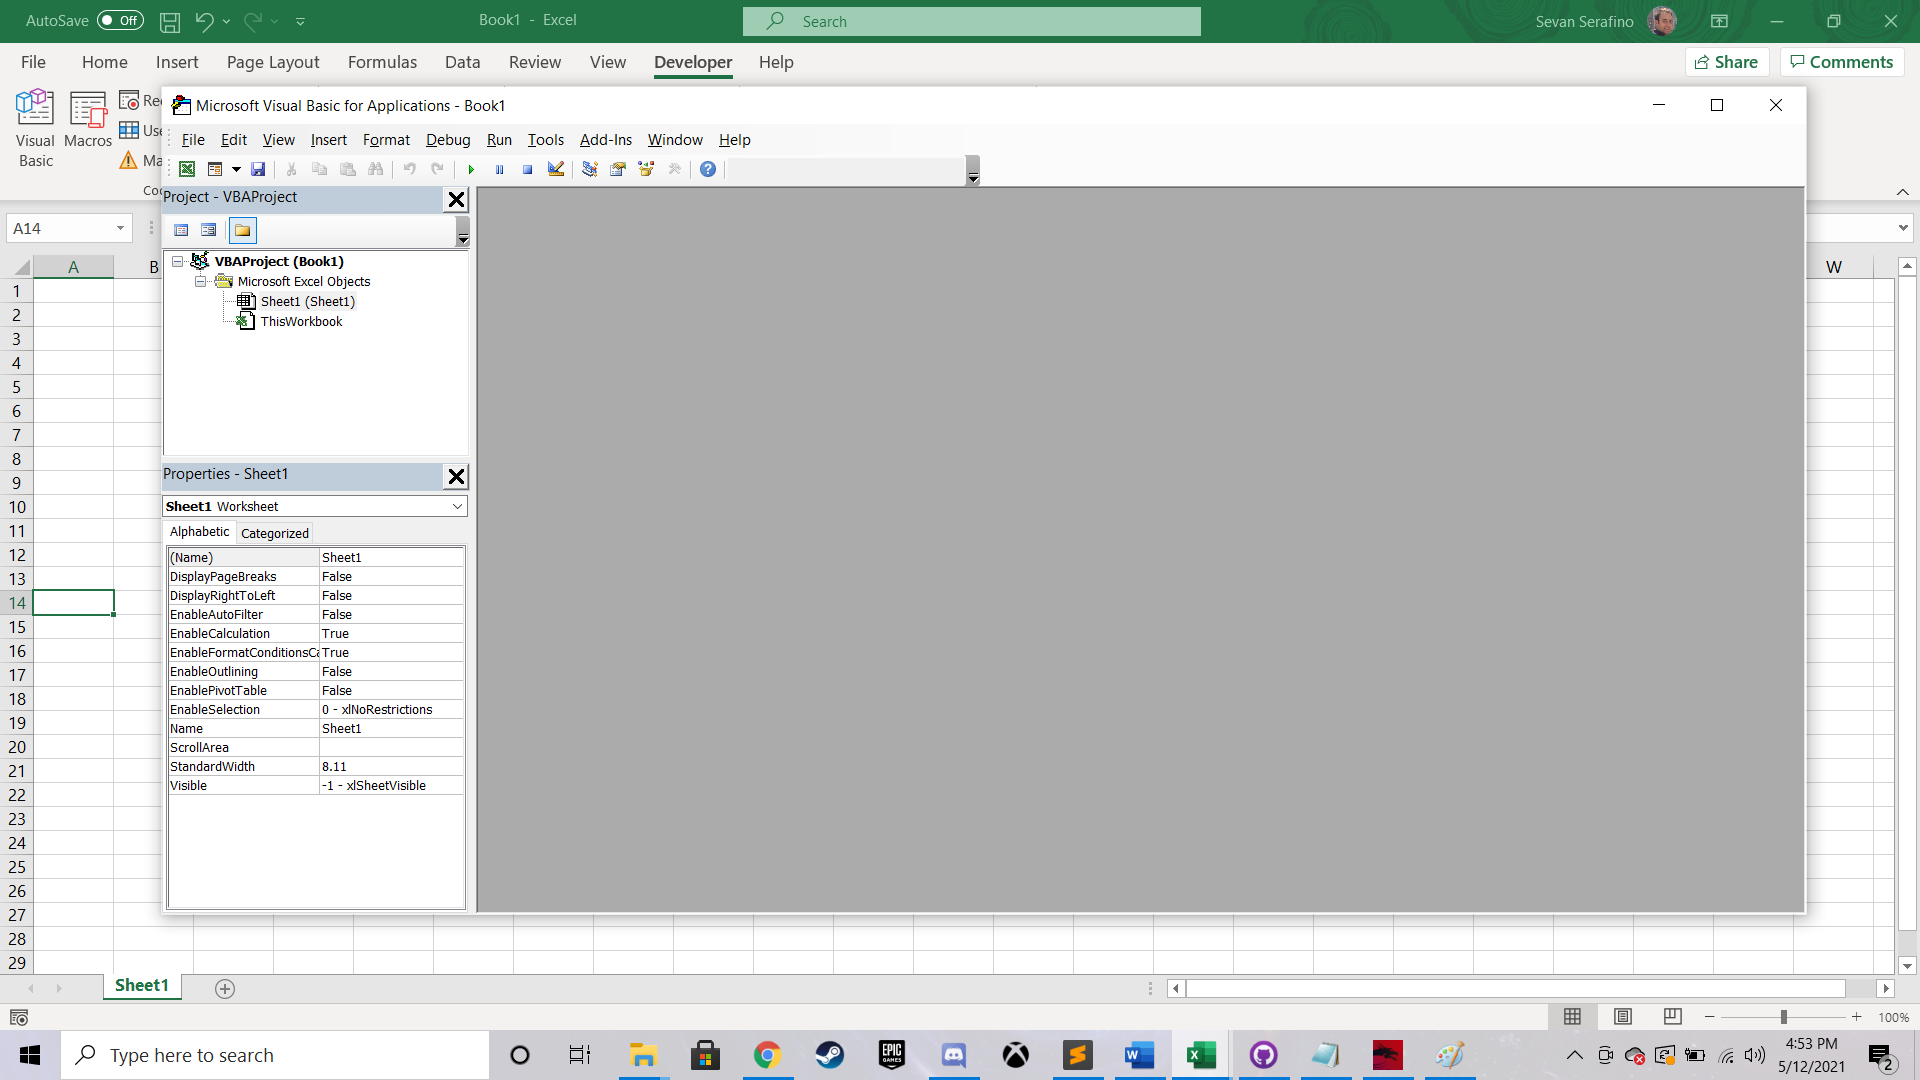Switch to Categorized properties tab
This screenshot has height=1080, width=1920.
point(275,533)
